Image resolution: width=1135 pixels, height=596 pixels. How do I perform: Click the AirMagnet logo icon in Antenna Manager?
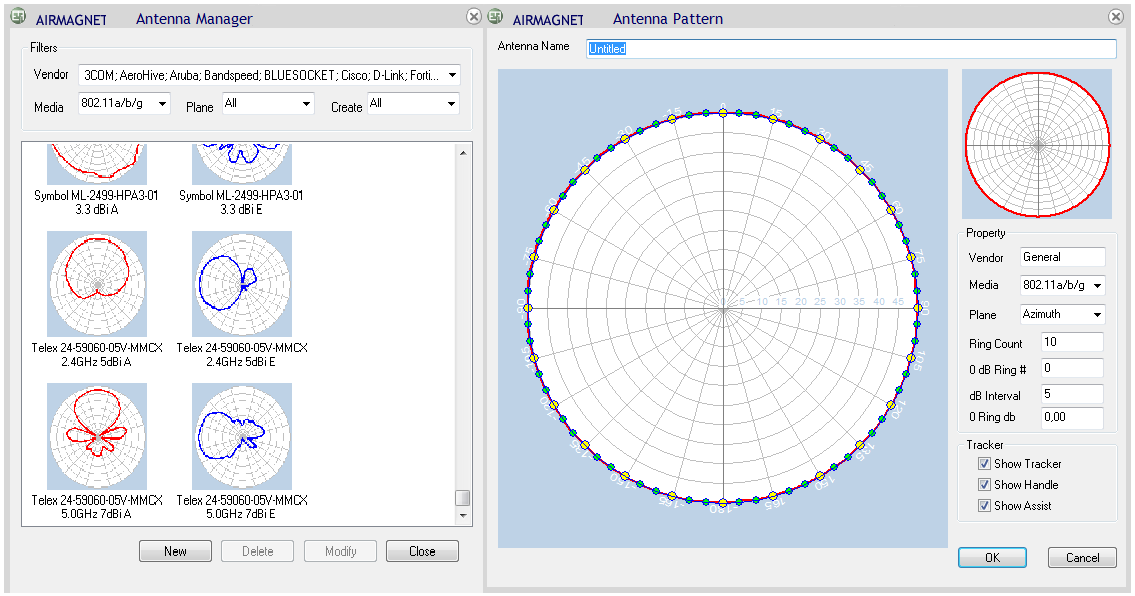point(18,16)
